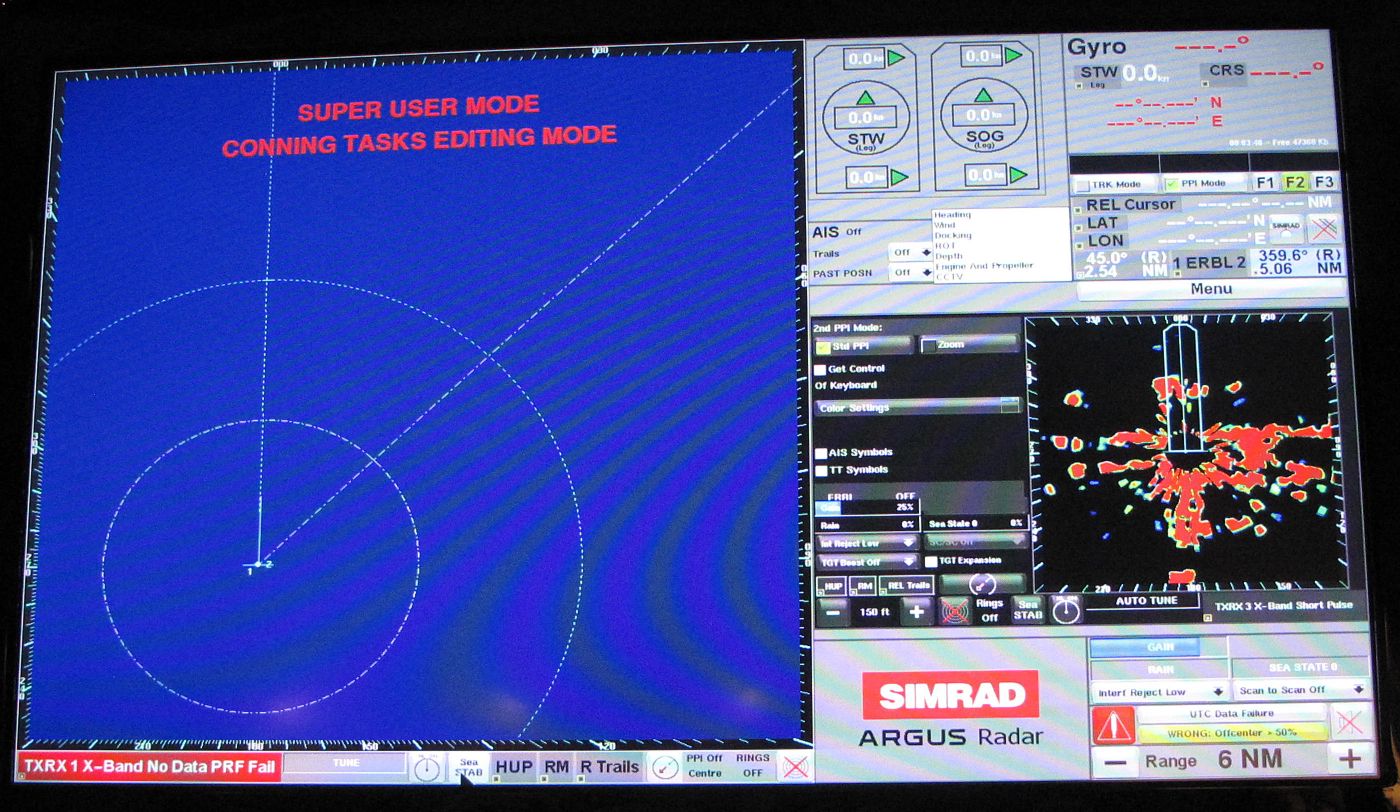Click WRONG: Offcenter > 50% warning message
Image resolution: width=1400 pixels, height=812 pixels.
coord(1232,732)
